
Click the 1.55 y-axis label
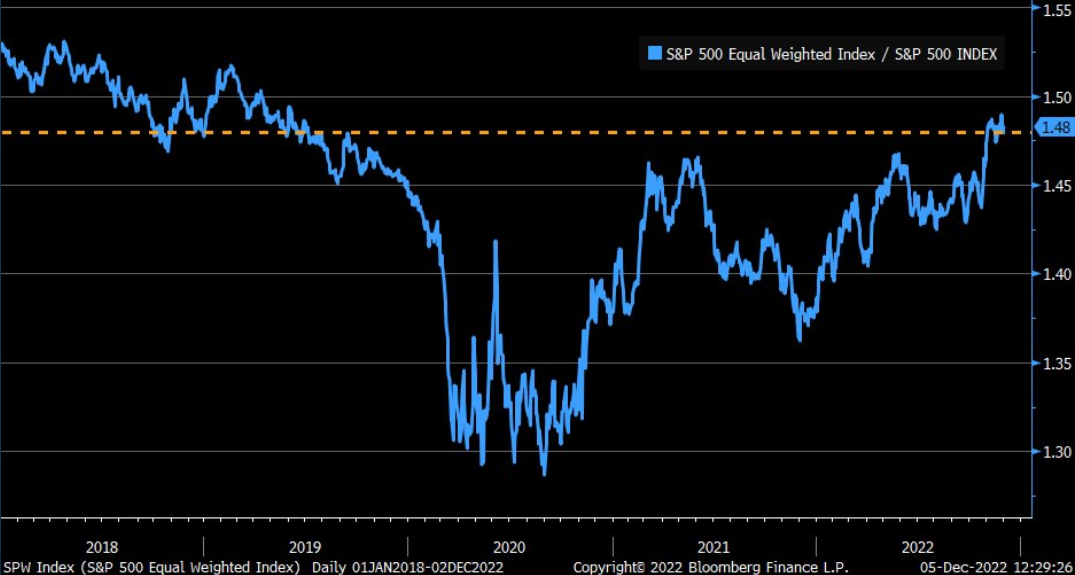[1056, 9]
